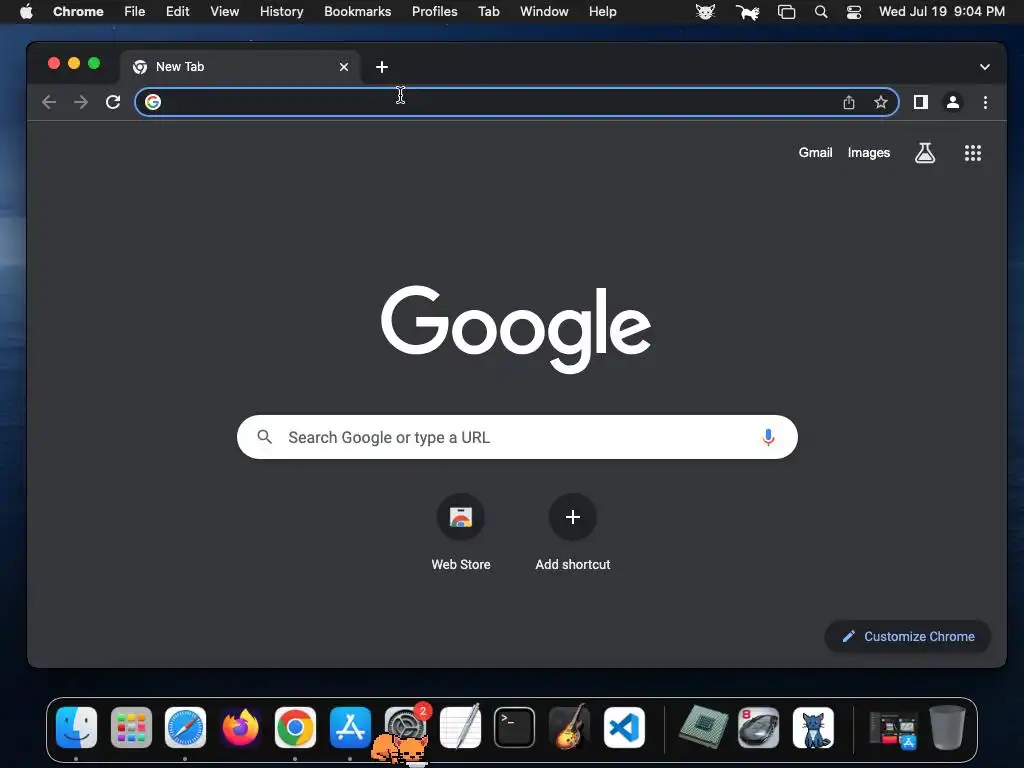Launch GarageBand from the dock
The image size is (1024, 768).
tap(569, 726)
